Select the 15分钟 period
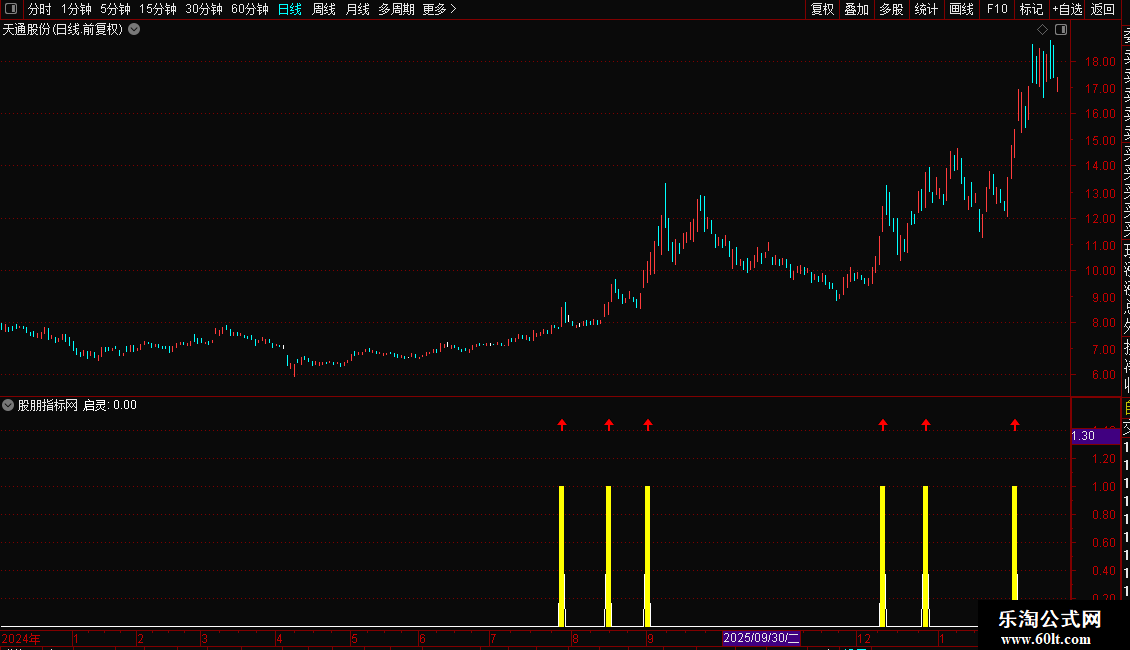The image size is (1130, 650). click(158, 9)
